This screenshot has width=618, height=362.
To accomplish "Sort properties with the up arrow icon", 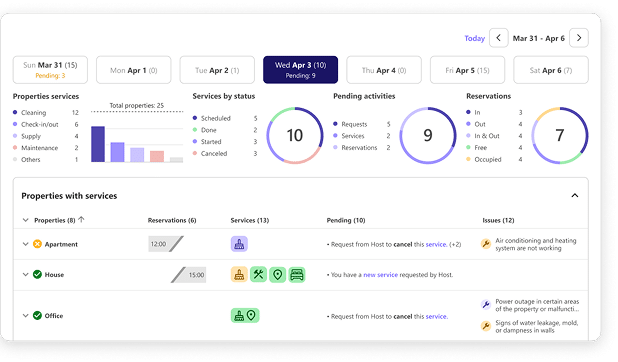I will [x=81, y=220].
